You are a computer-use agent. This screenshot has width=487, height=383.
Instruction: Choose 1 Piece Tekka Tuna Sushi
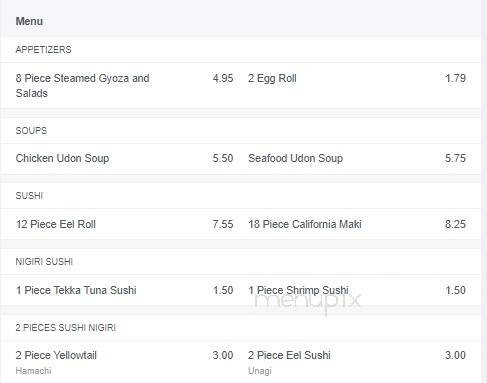(x=76, y=290)
